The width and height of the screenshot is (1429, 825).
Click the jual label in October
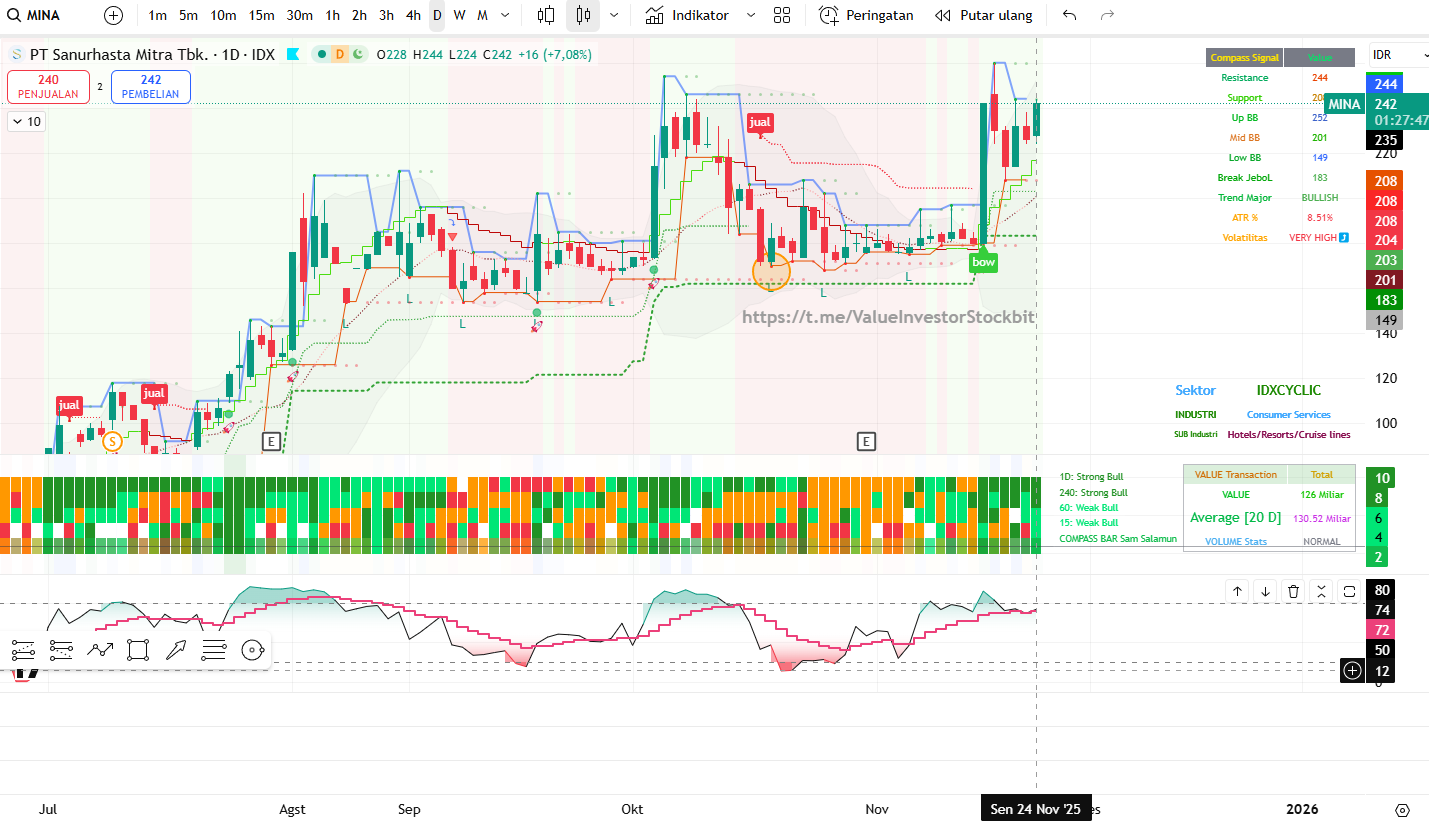point(760,123)
